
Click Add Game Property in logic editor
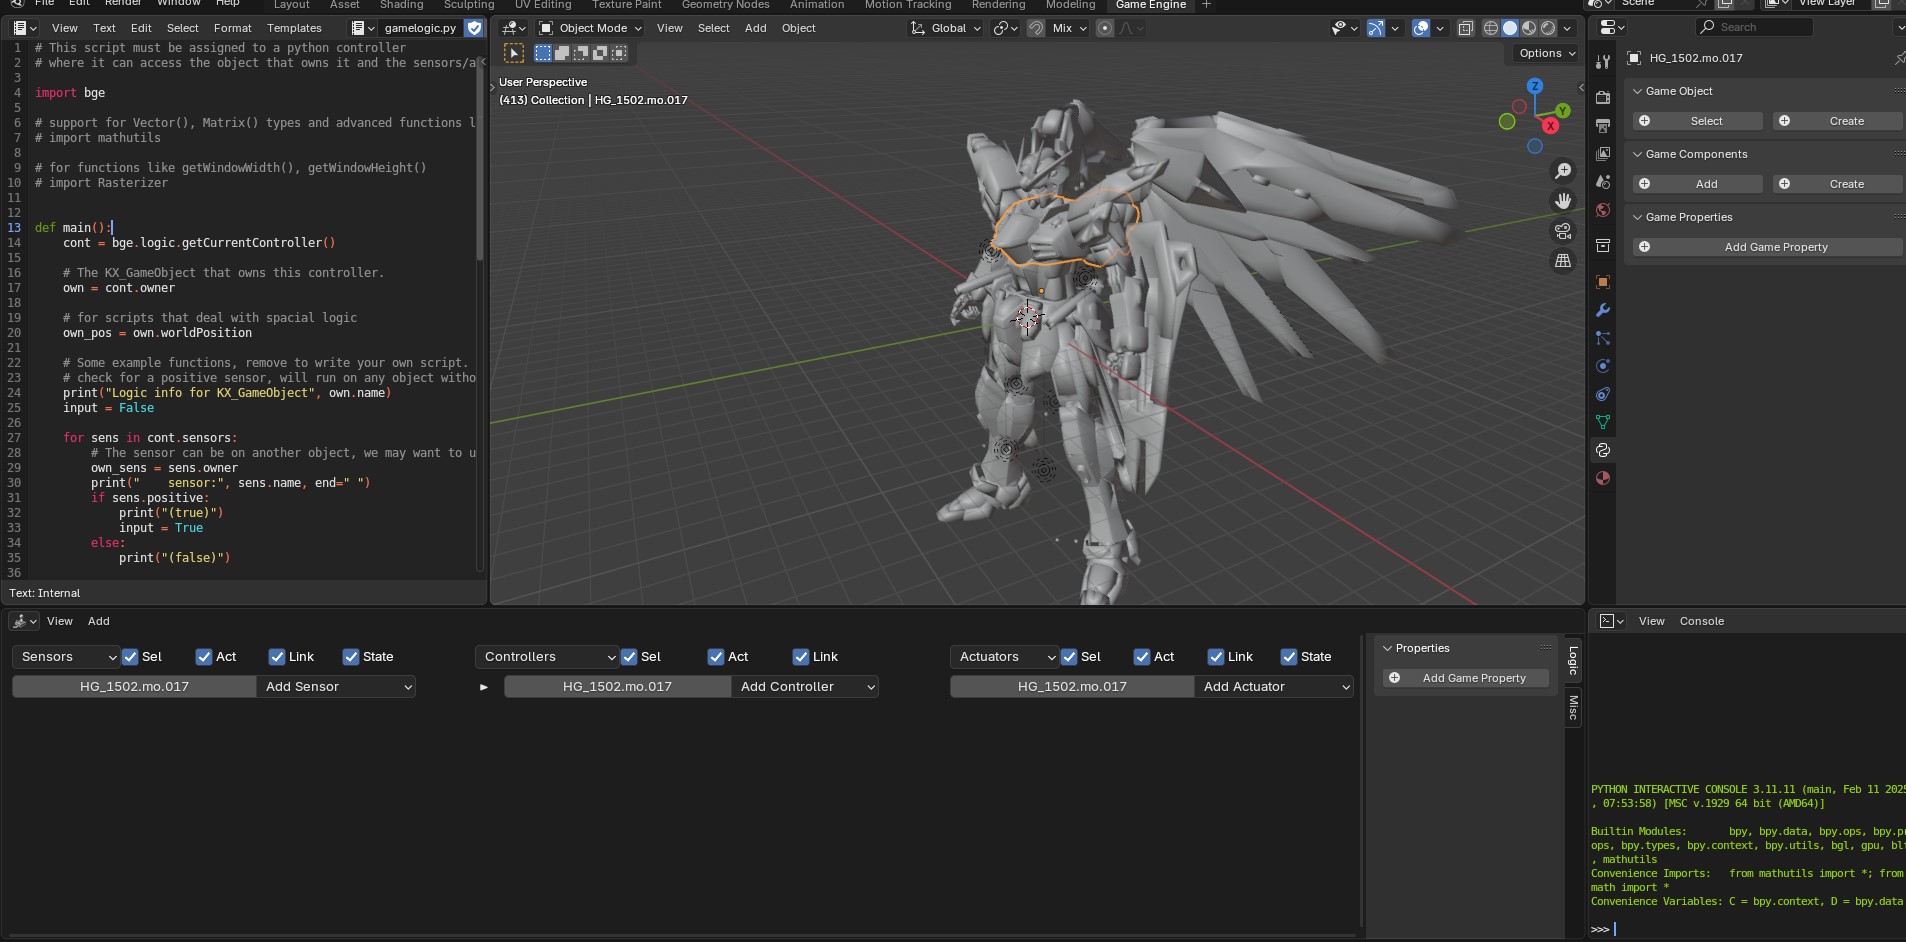click(1466, 678)
